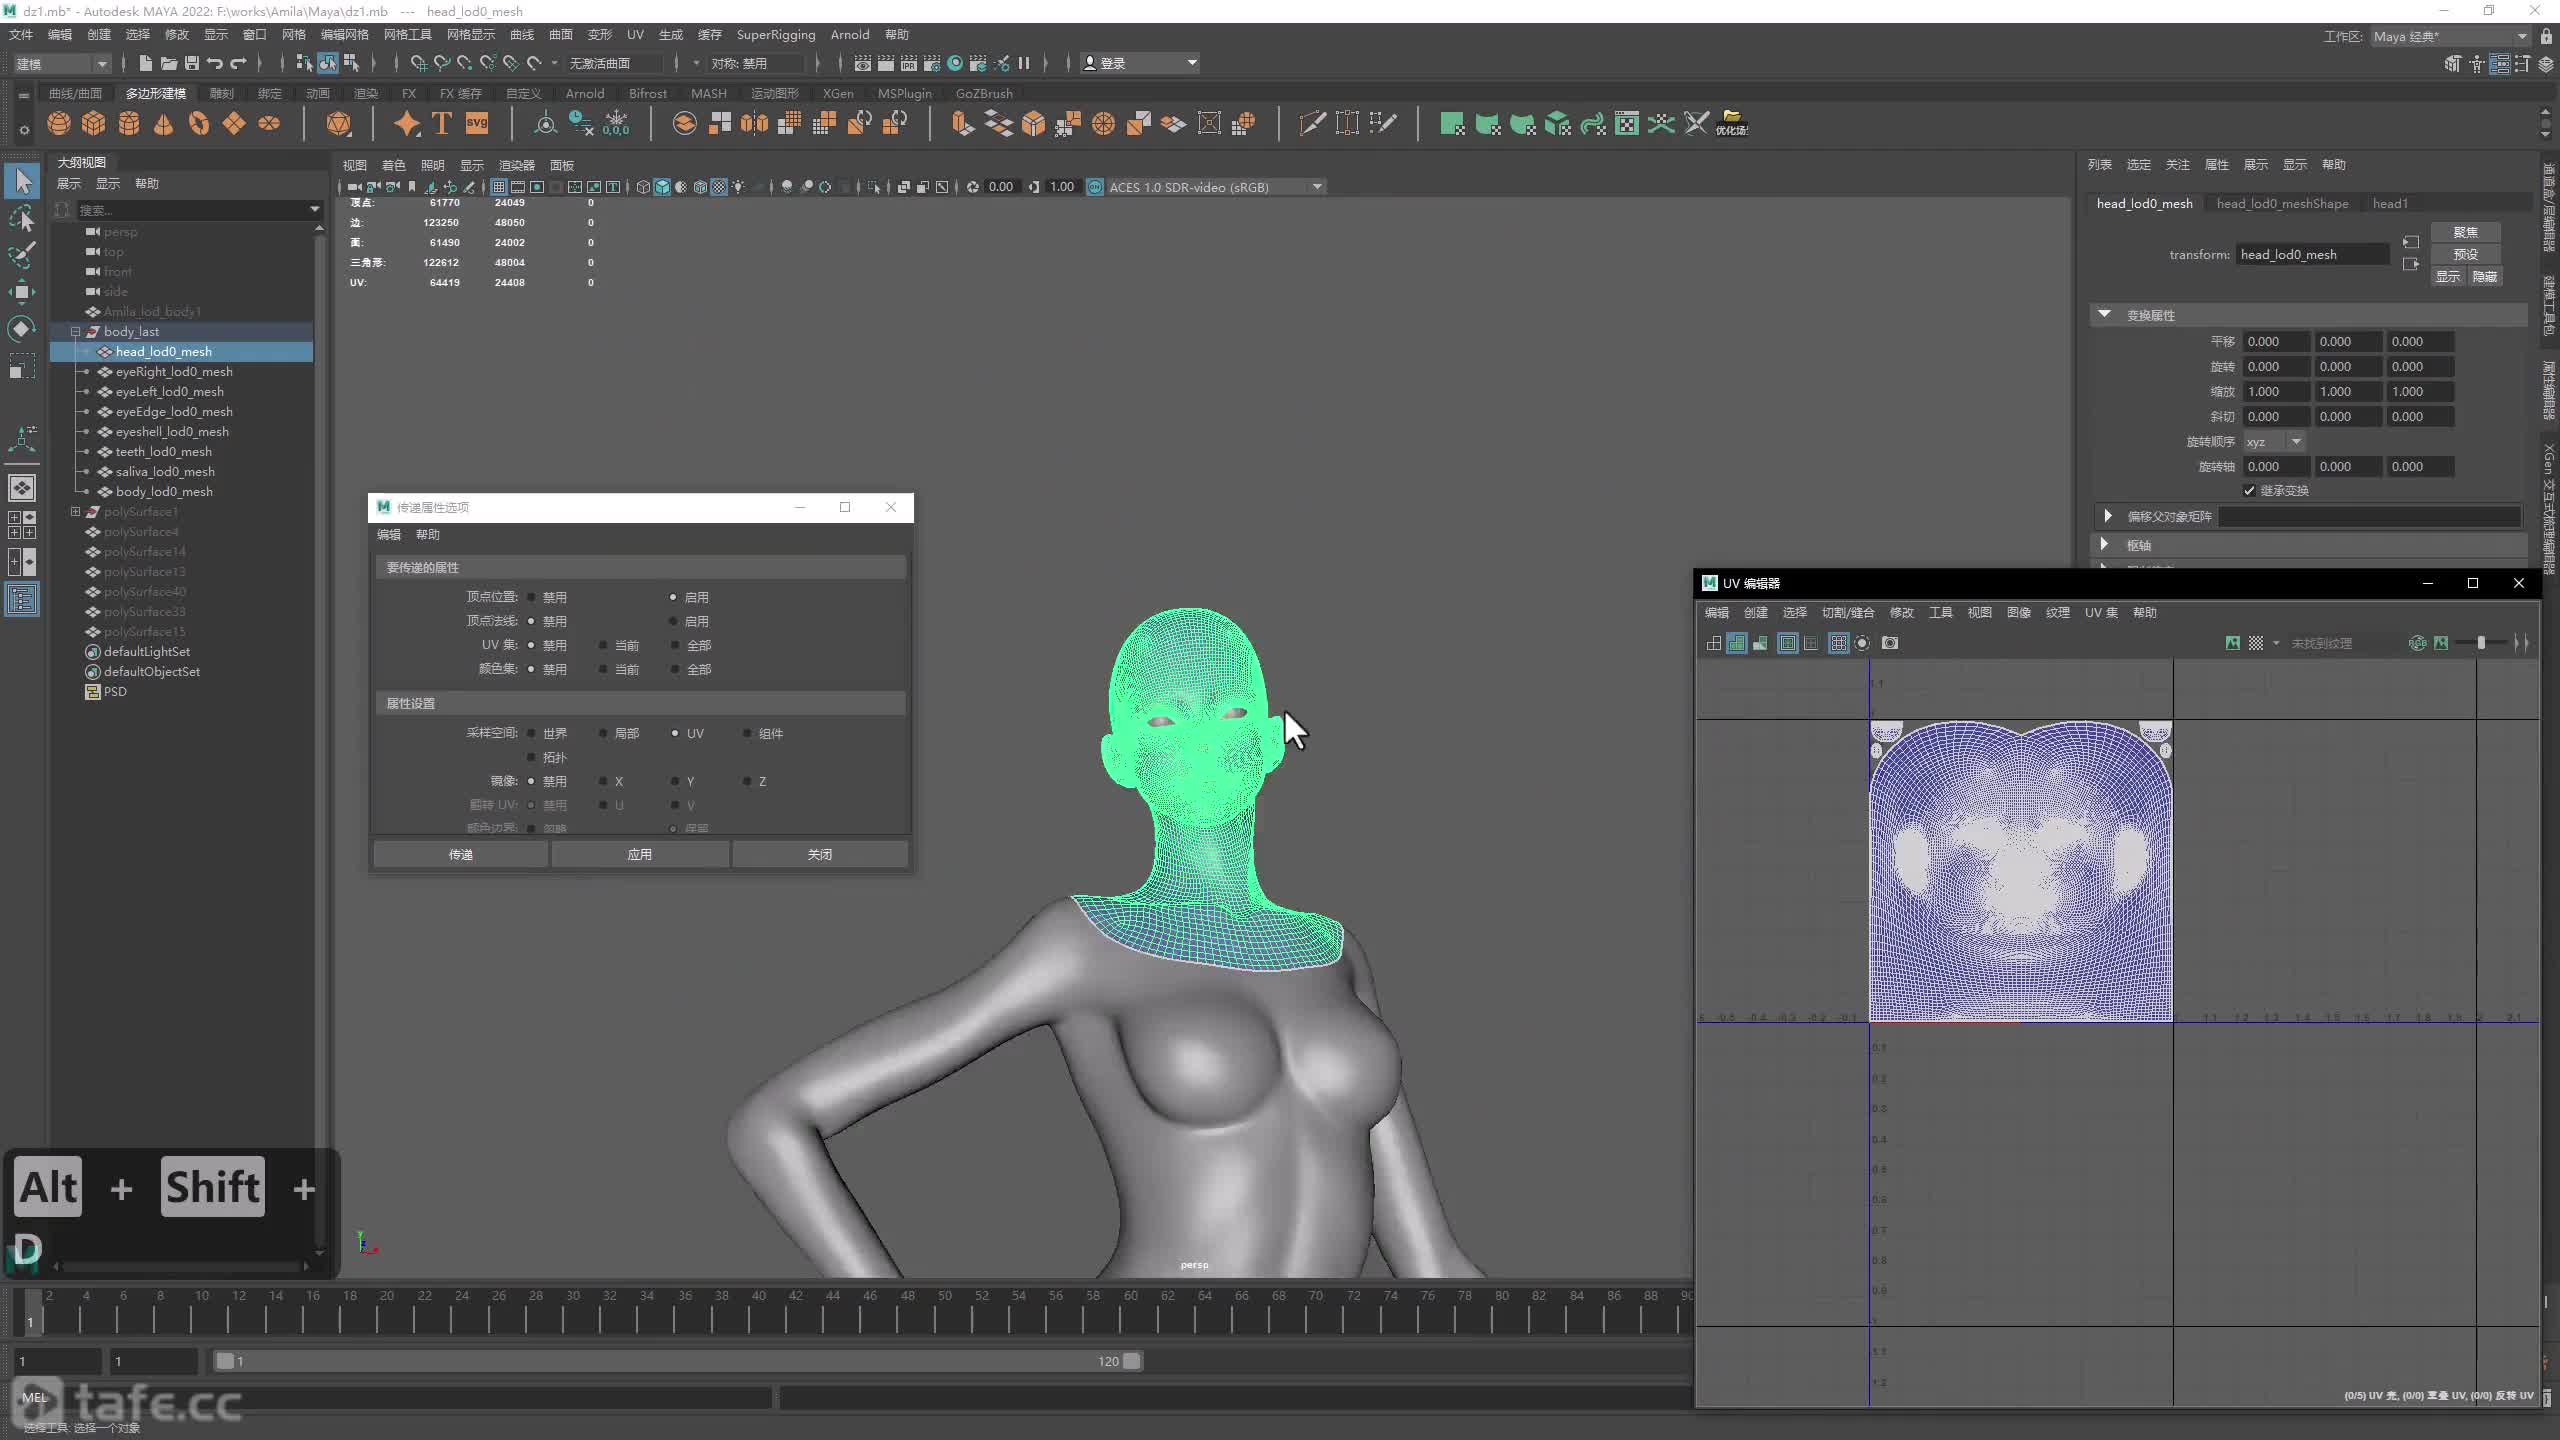Screen dimensions: 2560x1440
Task: Open the 编辑网格 menu
Action: click(345, 35)
